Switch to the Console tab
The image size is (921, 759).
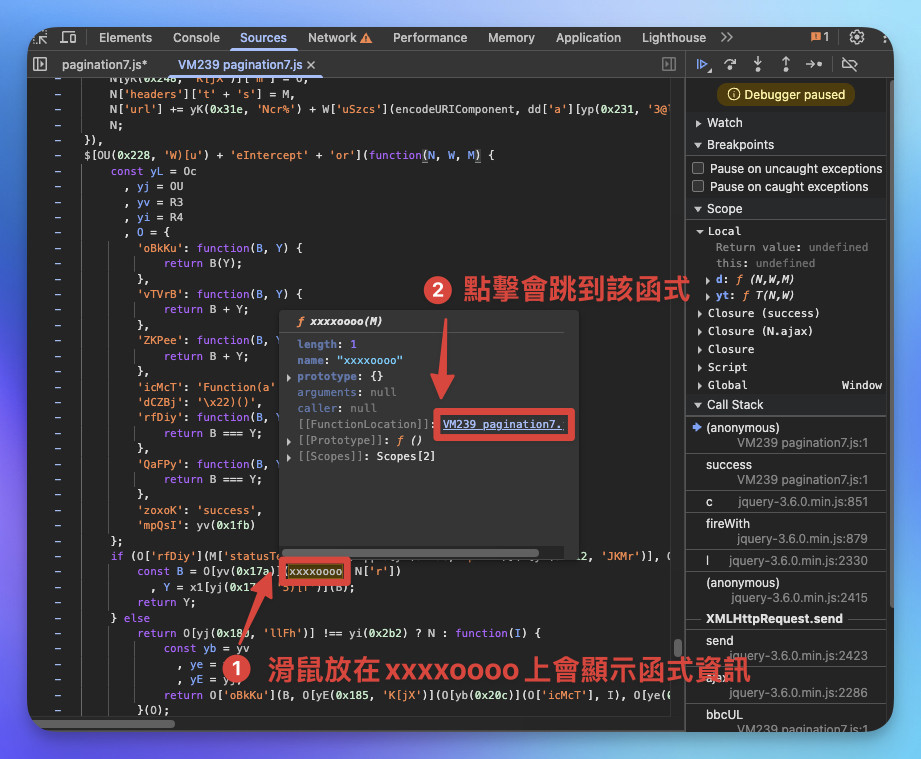(x=196, y=38)
